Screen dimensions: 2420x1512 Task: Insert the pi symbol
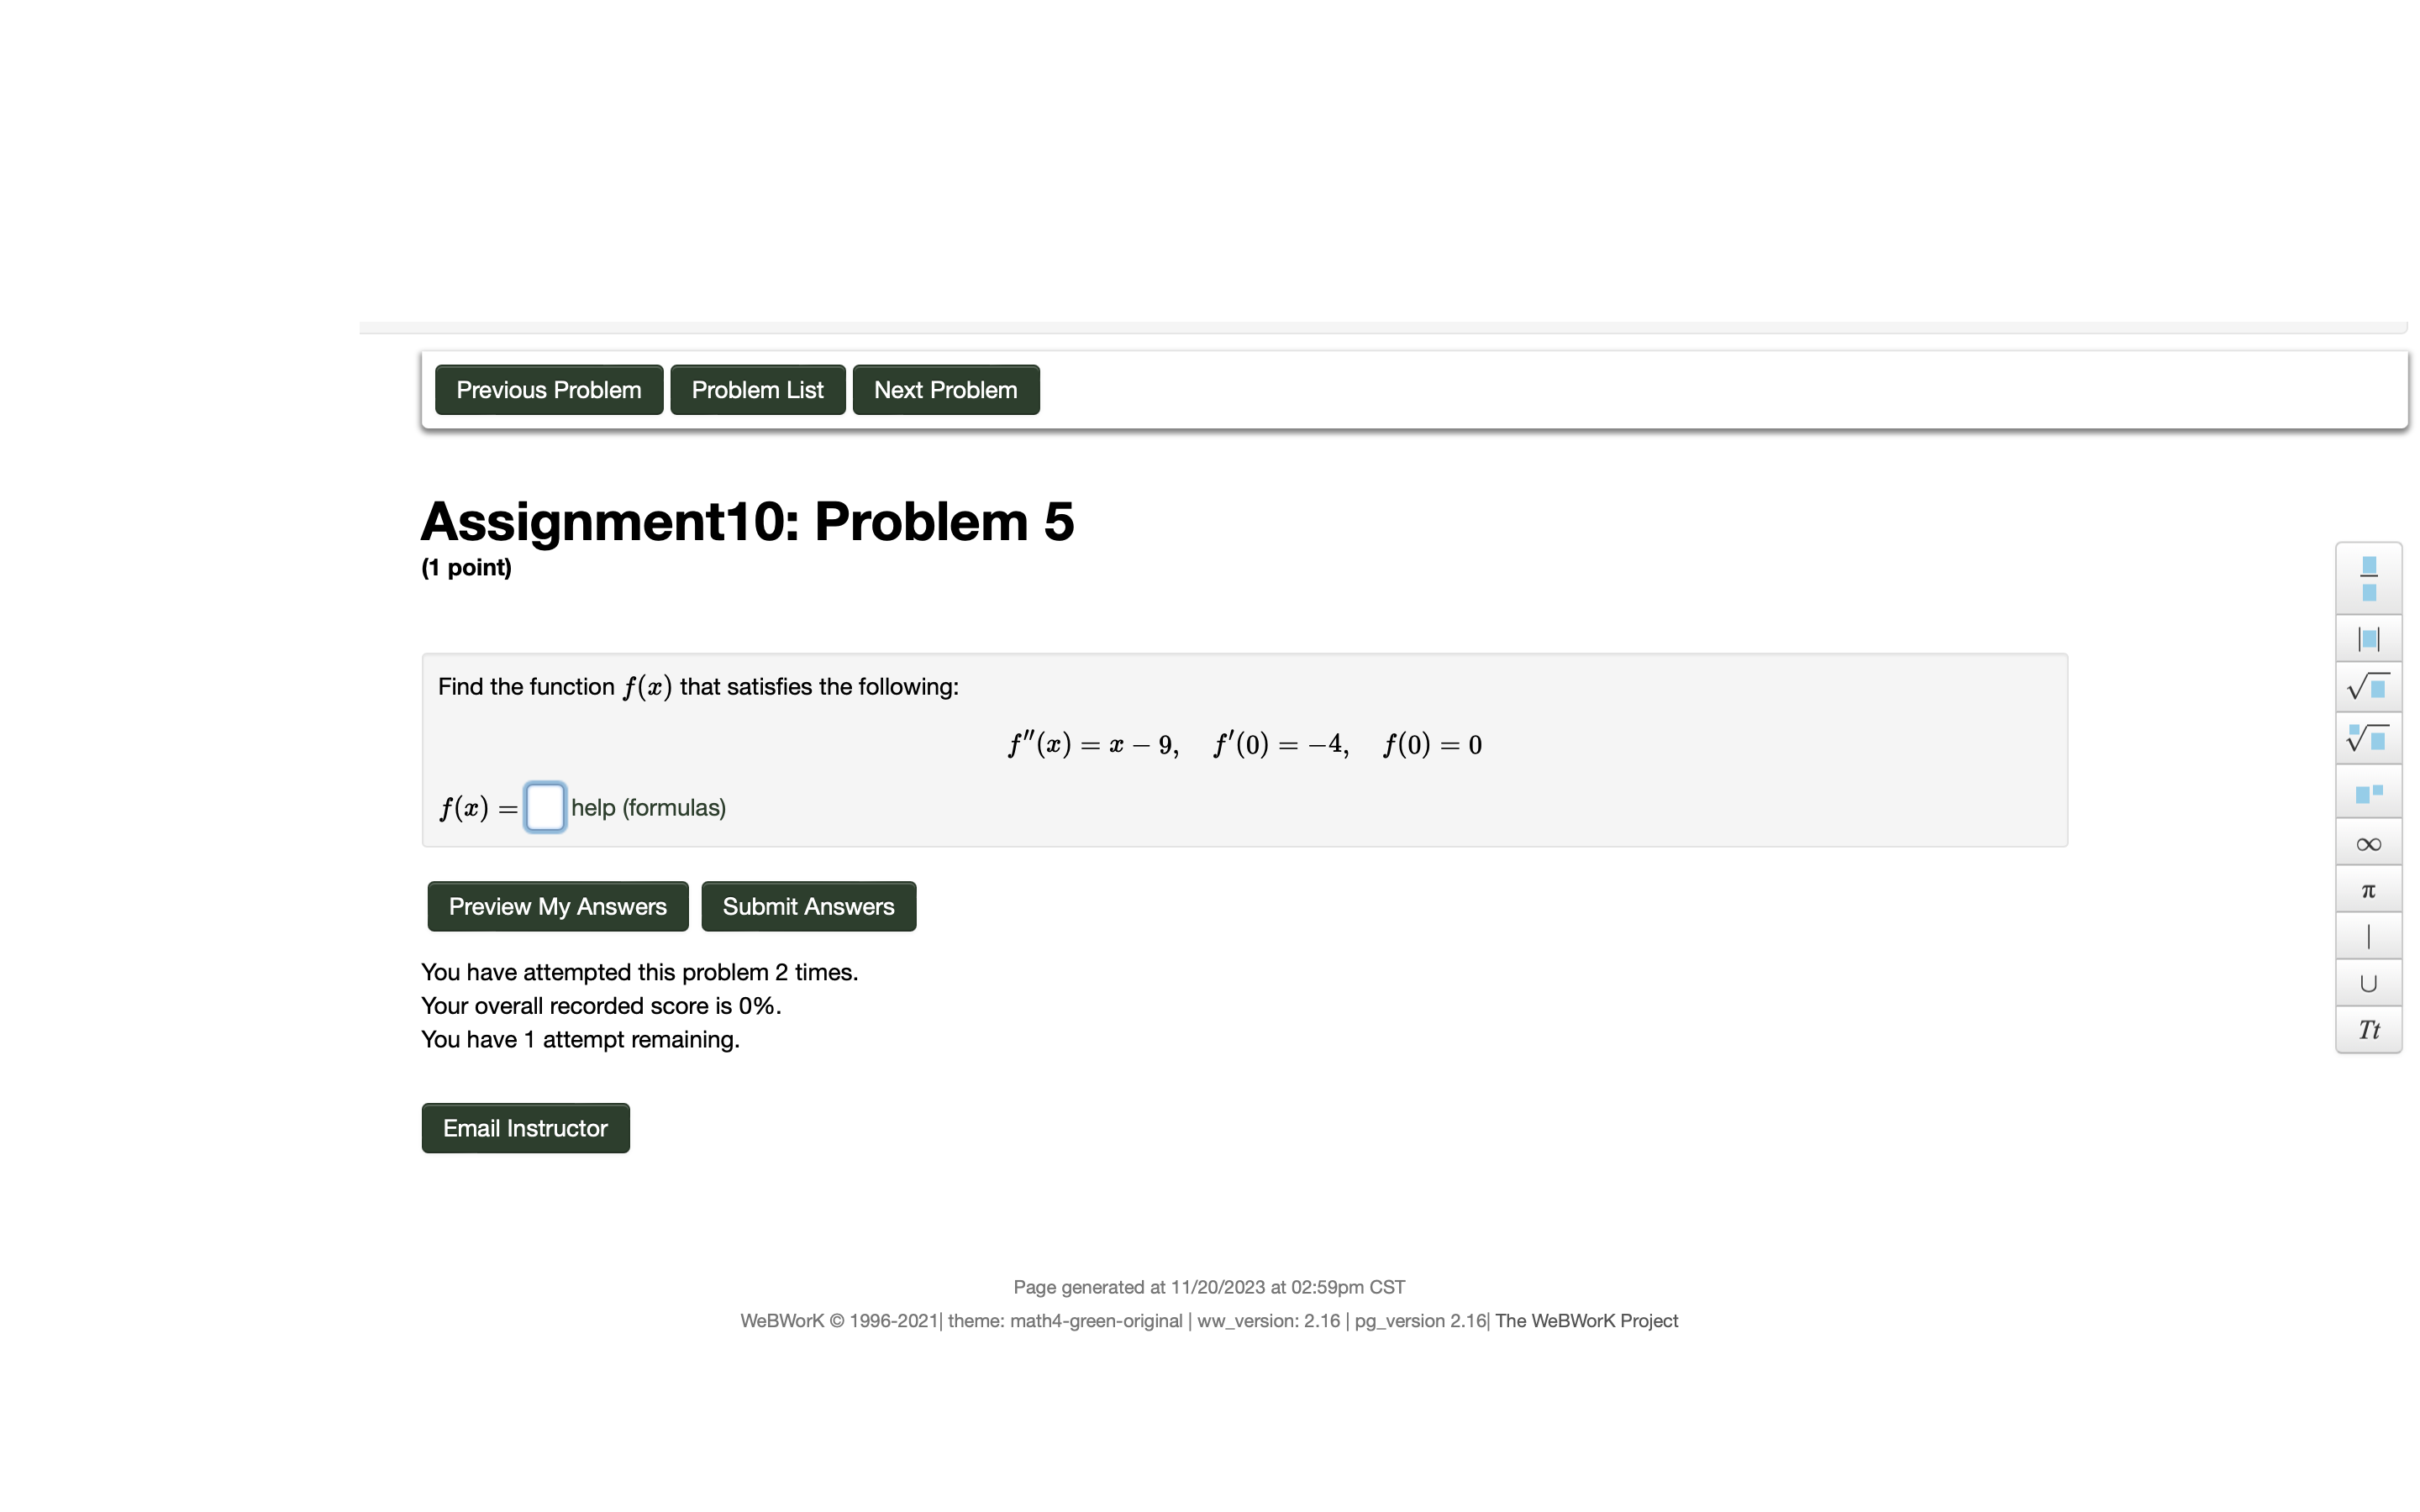pos(2367,889)
